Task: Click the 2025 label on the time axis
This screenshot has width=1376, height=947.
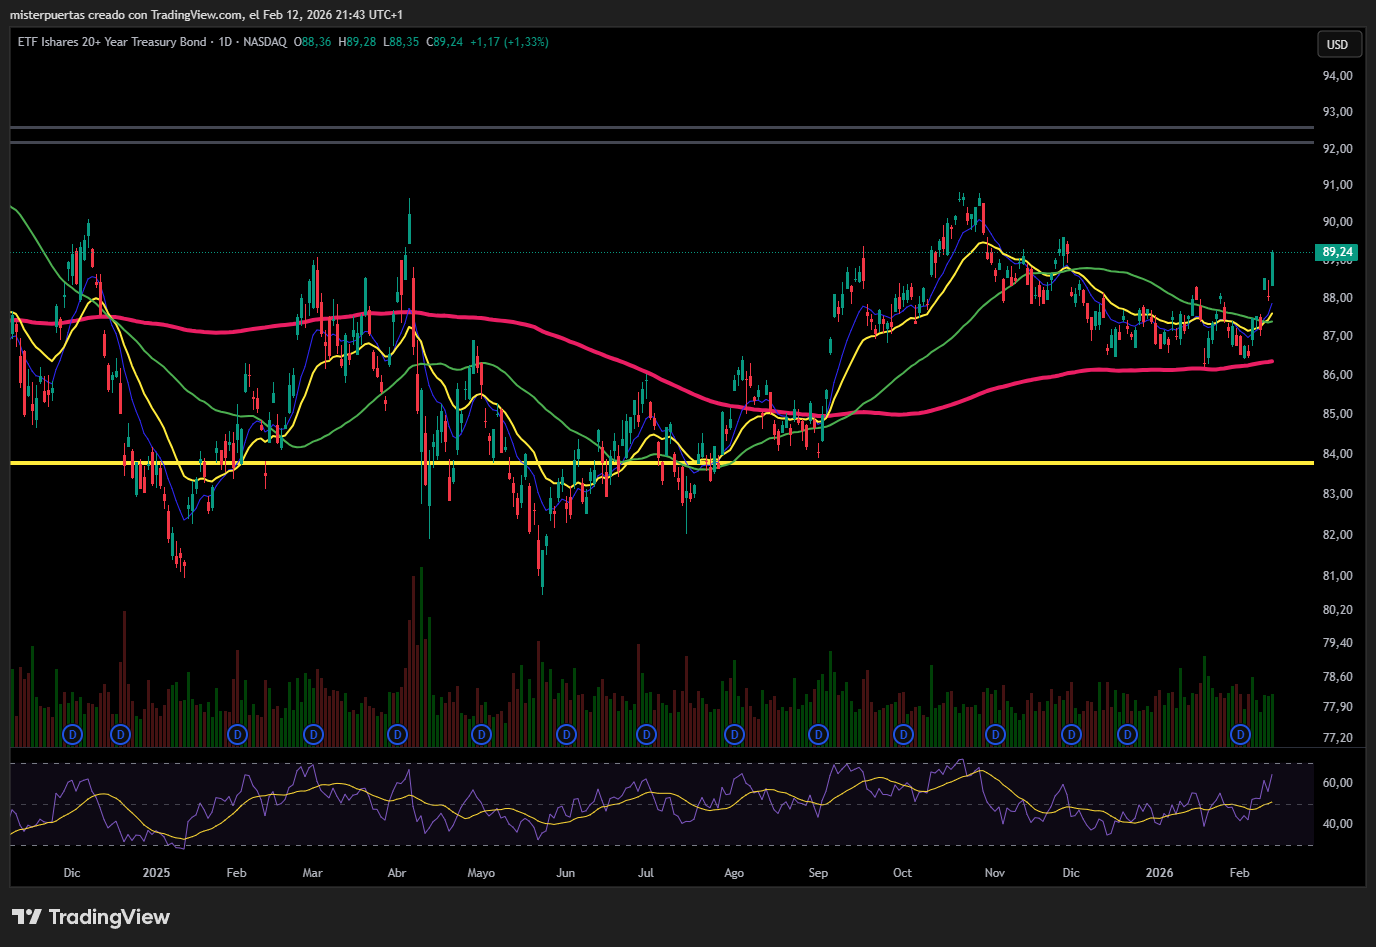Action: pos(156,872)
